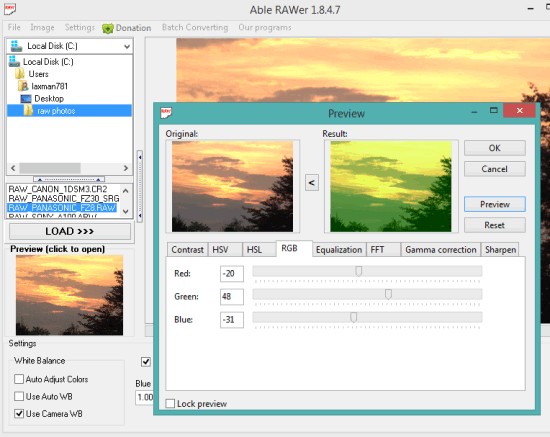Click the '<' copy result arrow button
550x437 pixels.
[x=312, y=183]
